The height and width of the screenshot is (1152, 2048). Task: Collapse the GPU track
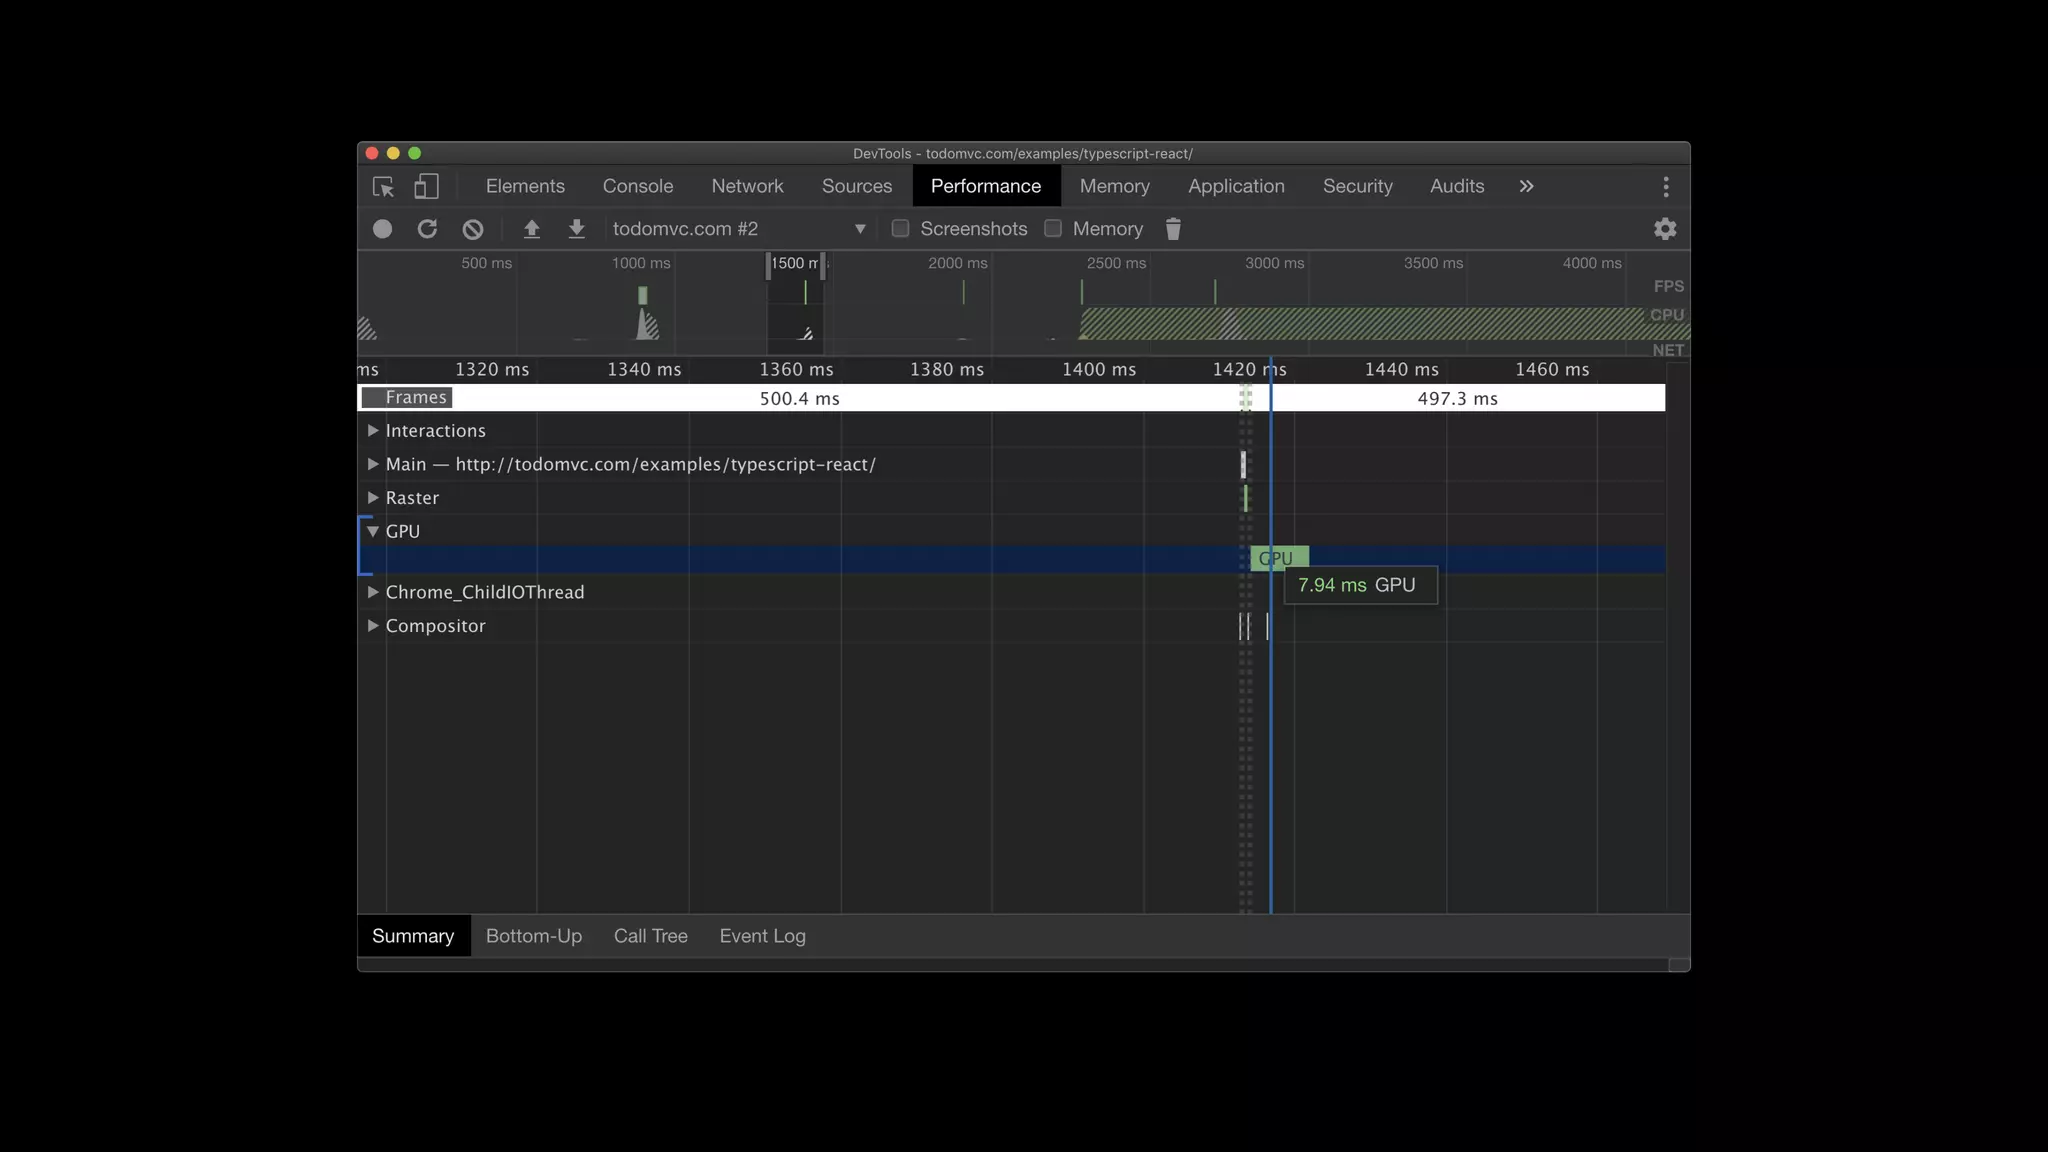click(373, 532)
